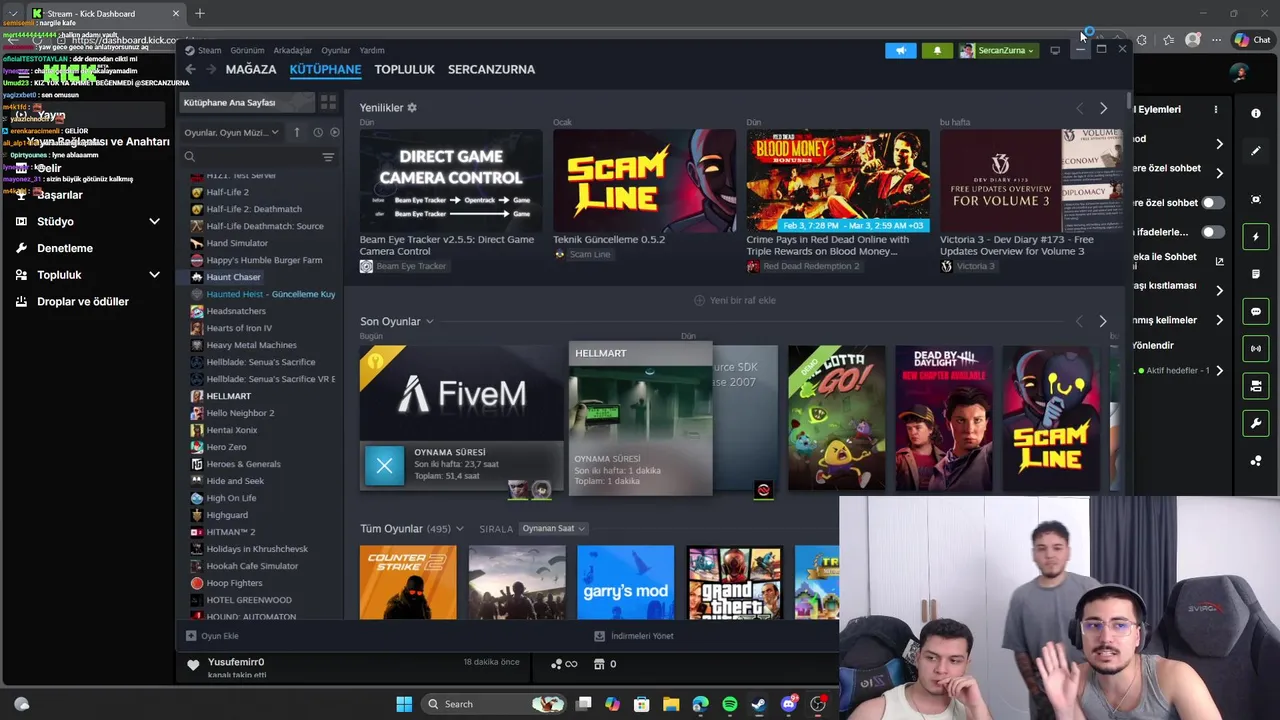Open 'Oynanan Saat' sort dropdown
Viewport: 1280px width, 720px height.
coord(553,528)
